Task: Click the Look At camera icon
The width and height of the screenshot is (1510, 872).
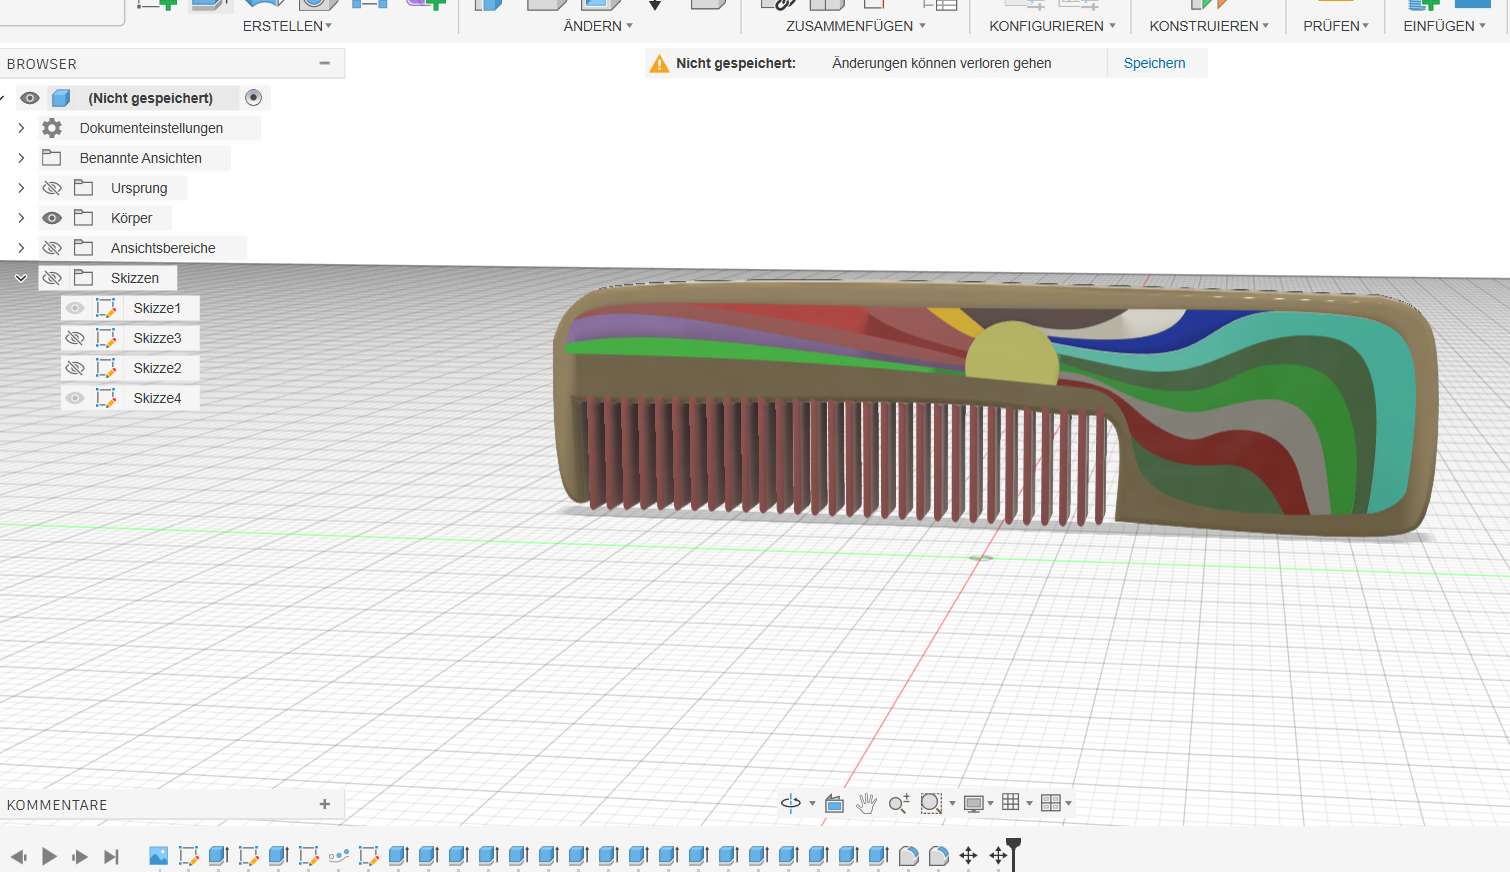Action: click(834, 803)
